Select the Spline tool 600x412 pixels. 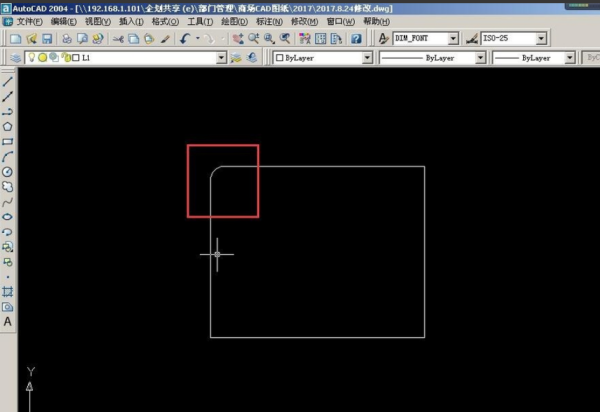point(8,202)
